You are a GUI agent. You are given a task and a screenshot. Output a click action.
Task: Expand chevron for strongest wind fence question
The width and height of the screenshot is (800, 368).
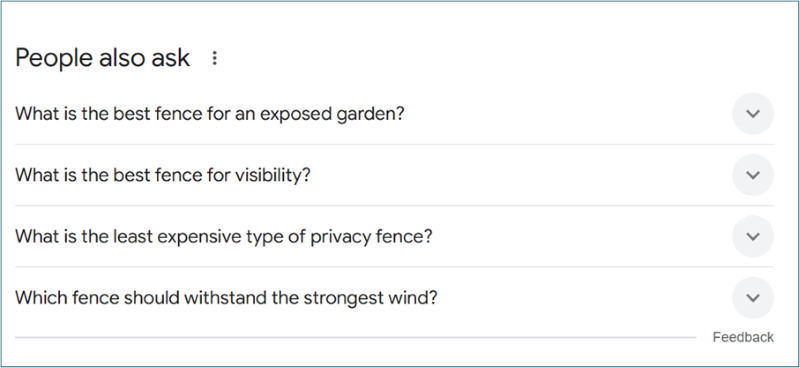(x=753, y=298)
